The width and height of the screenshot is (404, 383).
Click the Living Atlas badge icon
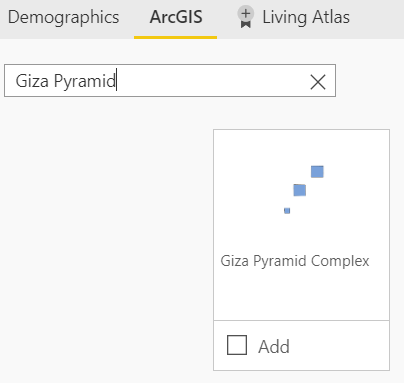click(246, 17)
